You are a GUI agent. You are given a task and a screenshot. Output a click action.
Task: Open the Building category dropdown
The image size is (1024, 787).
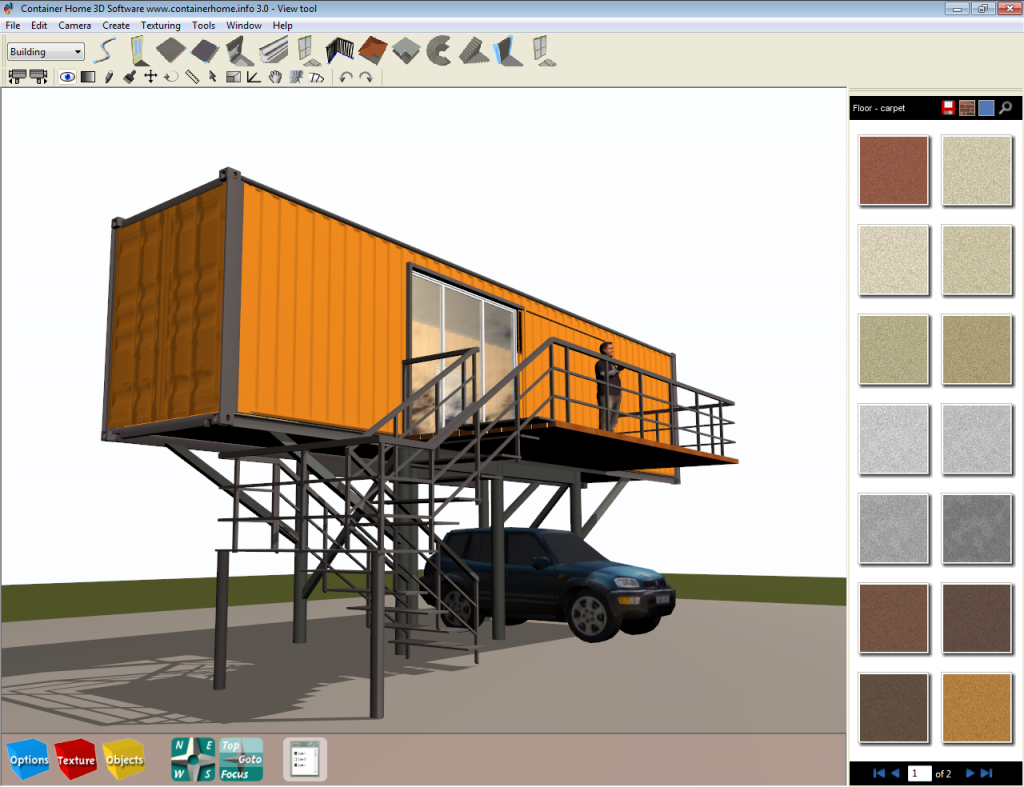46,52
